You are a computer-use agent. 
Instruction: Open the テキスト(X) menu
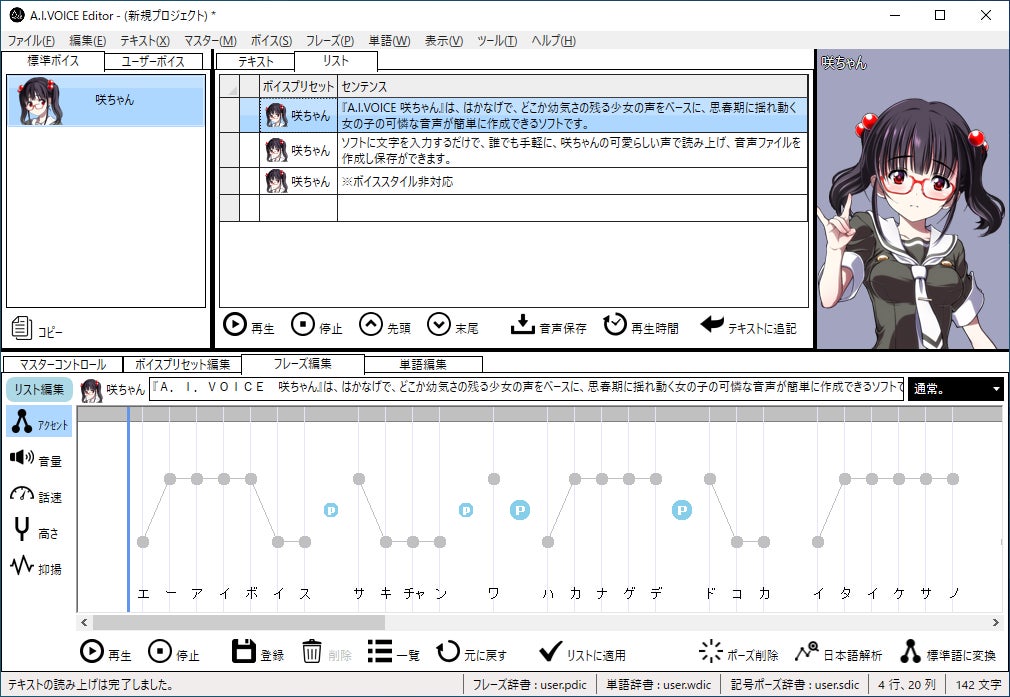145,41
